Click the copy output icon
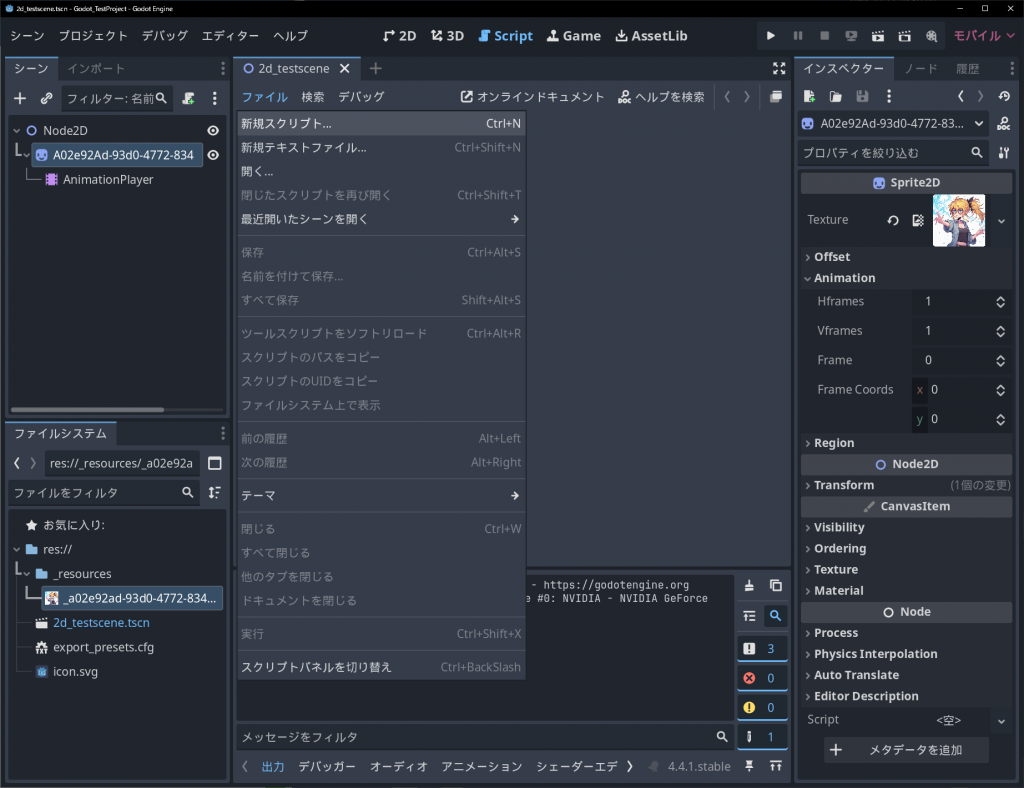 pos(776,586)
